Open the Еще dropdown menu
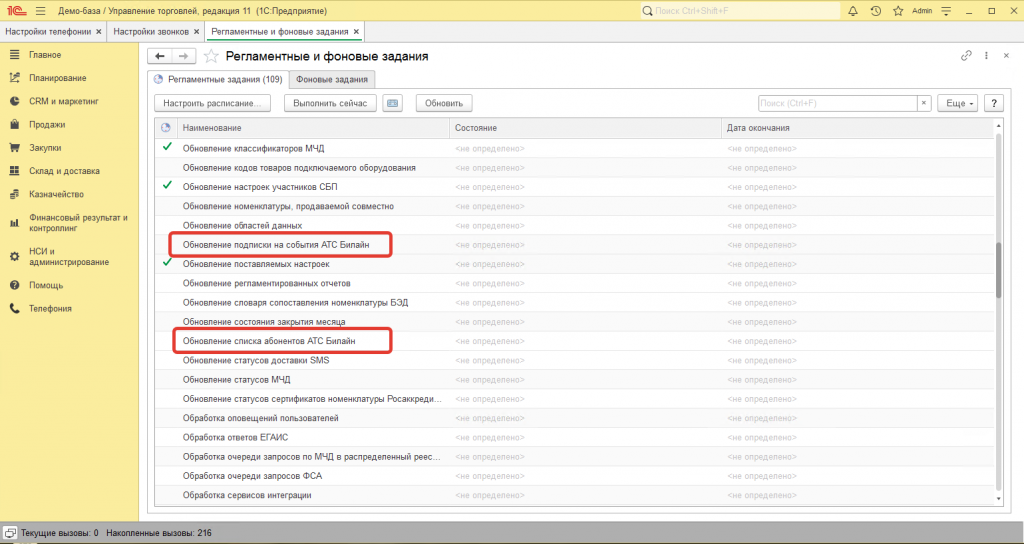 [957, 103]
